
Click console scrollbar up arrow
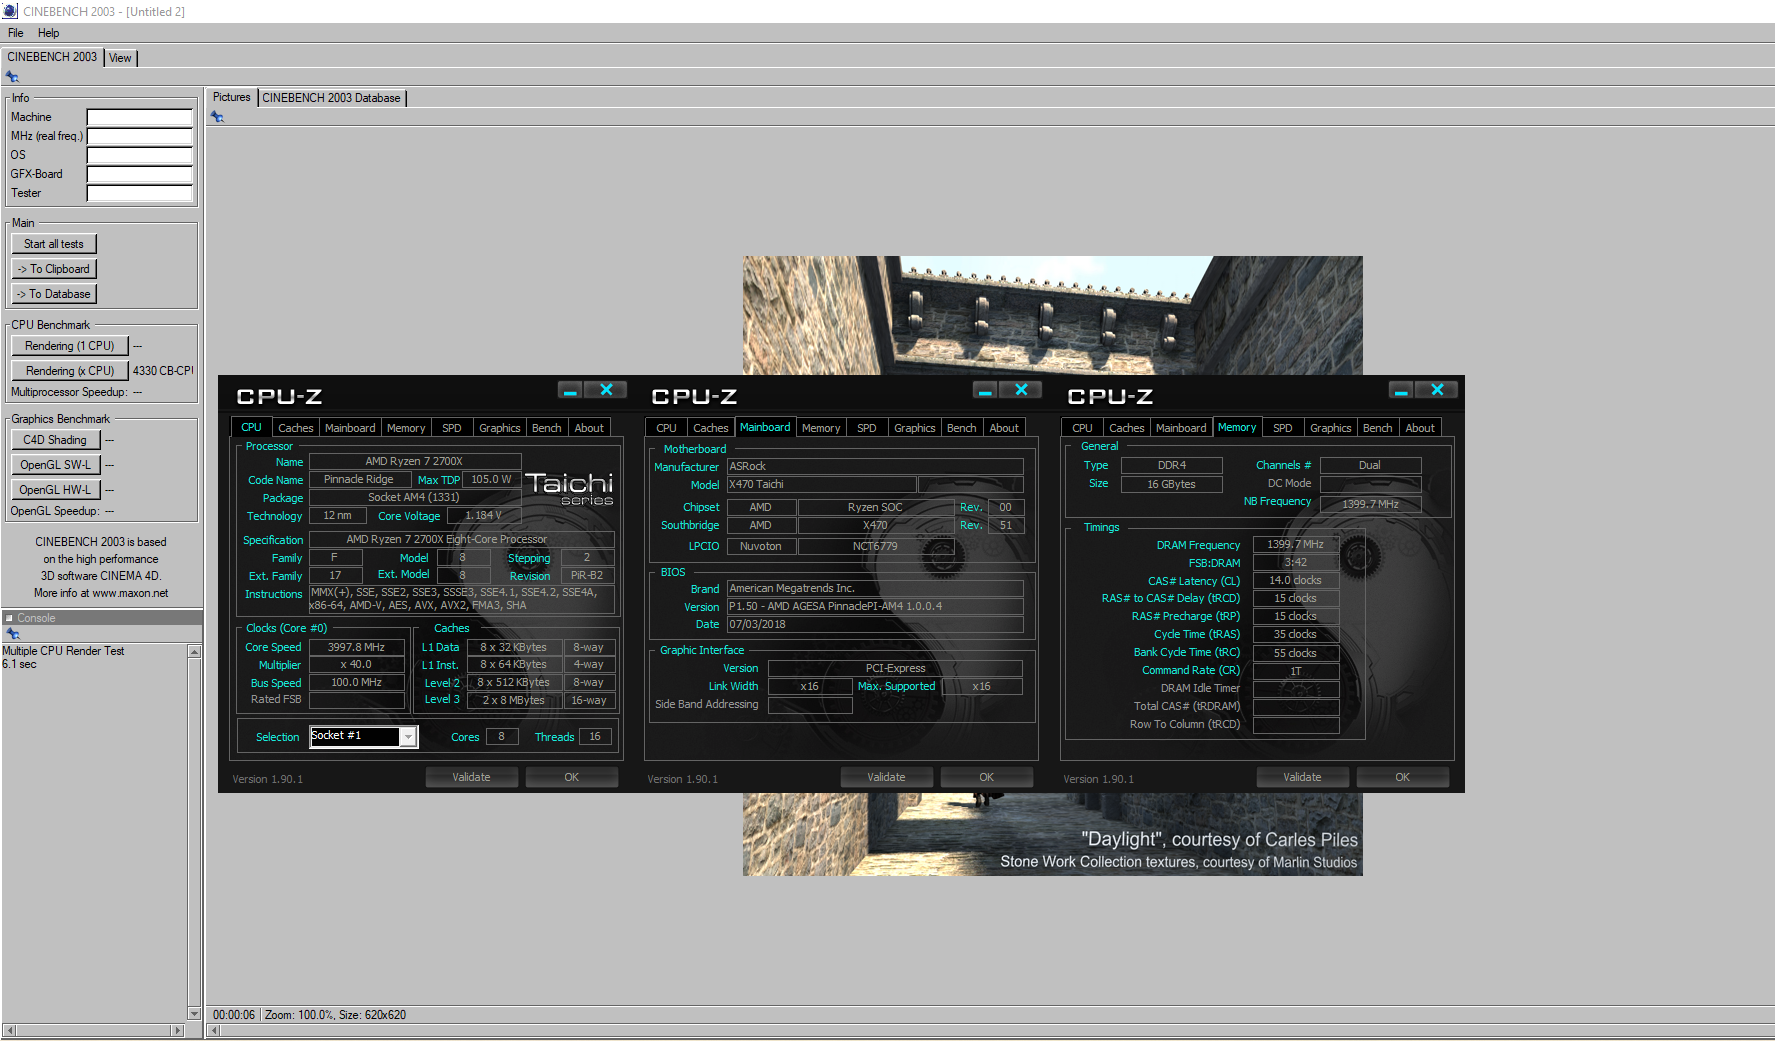(194, 652)
